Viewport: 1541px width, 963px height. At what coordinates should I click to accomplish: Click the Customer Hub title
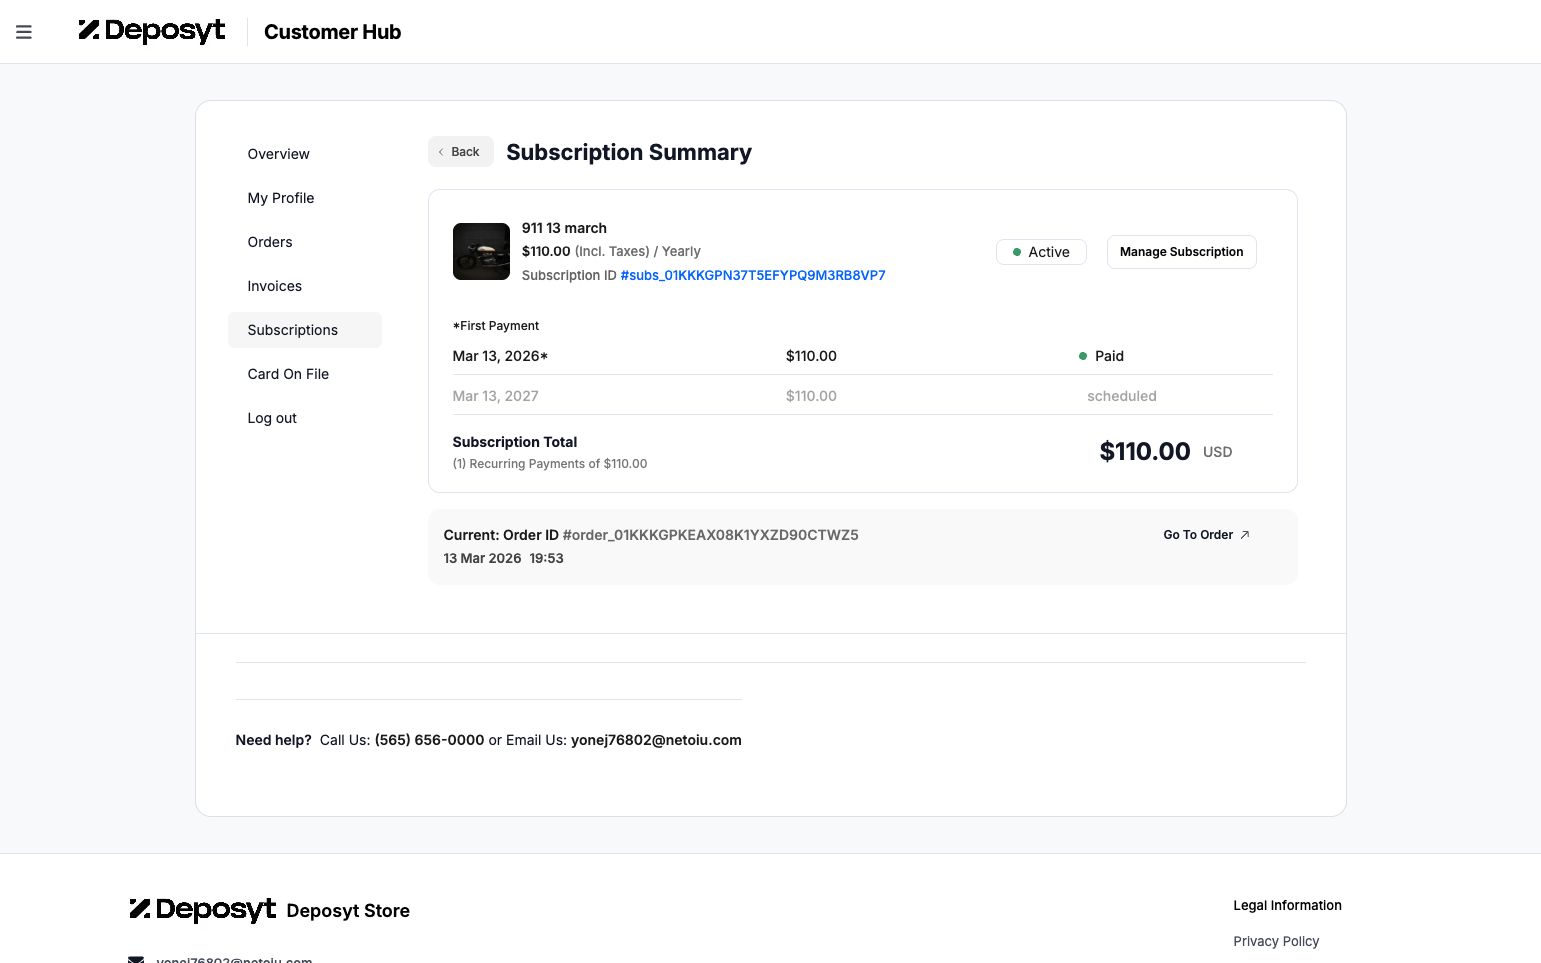point(332,32)
